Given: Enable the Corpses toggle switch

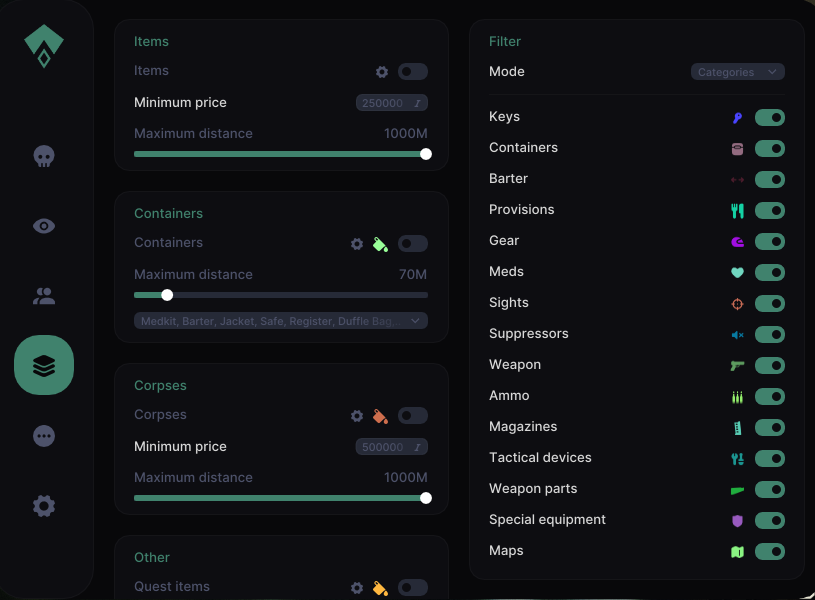Looking at the screenshot, I should click(x=413, y=415).
